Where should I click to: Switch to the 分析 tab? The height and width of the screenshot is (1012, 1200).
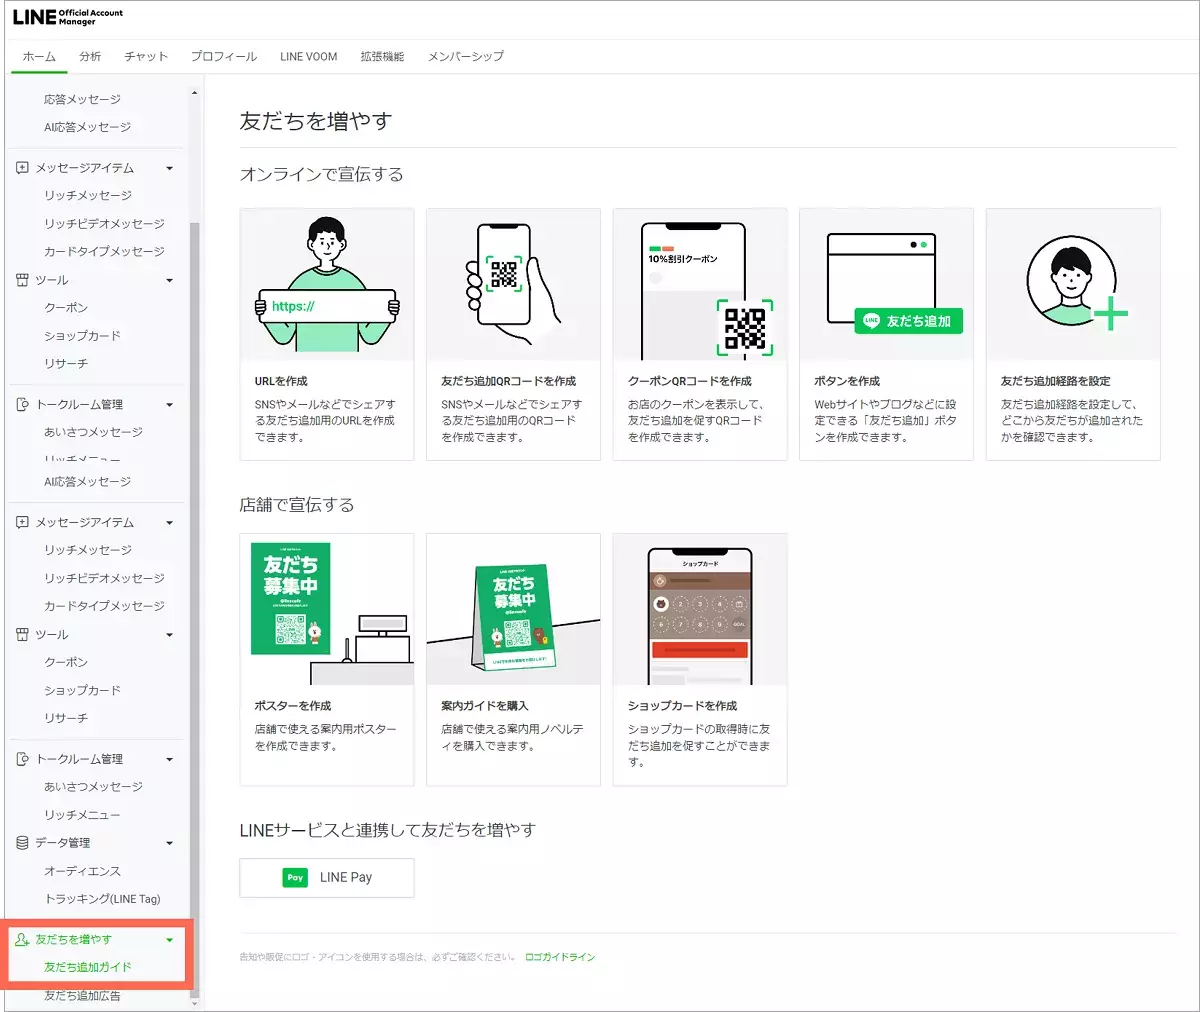(x=90, y=57)
